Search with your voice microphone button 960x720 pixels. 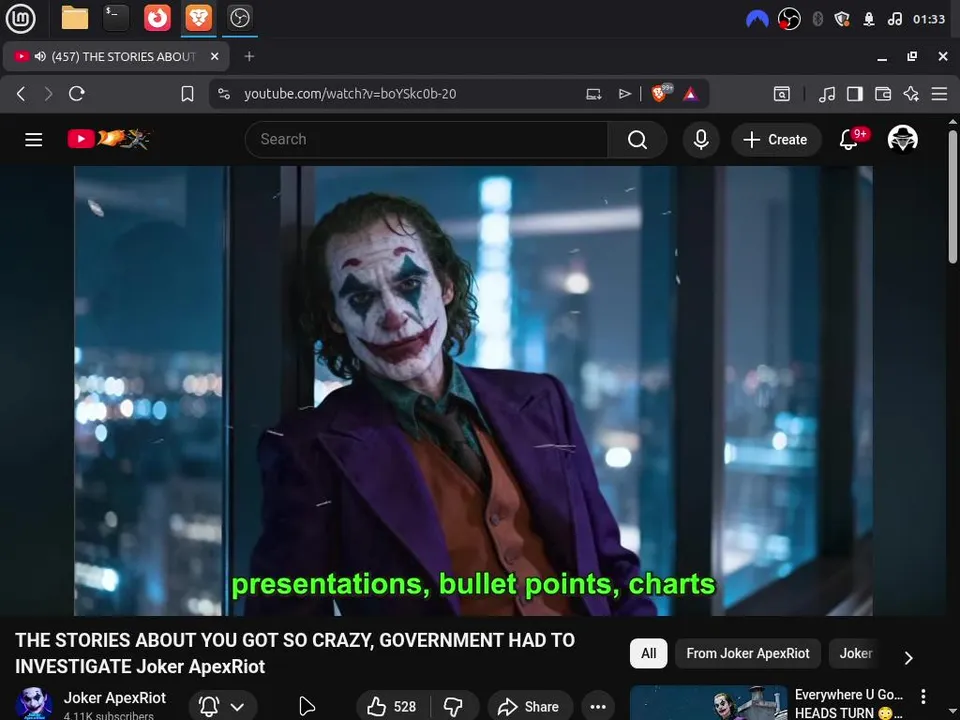pos(701,140)
